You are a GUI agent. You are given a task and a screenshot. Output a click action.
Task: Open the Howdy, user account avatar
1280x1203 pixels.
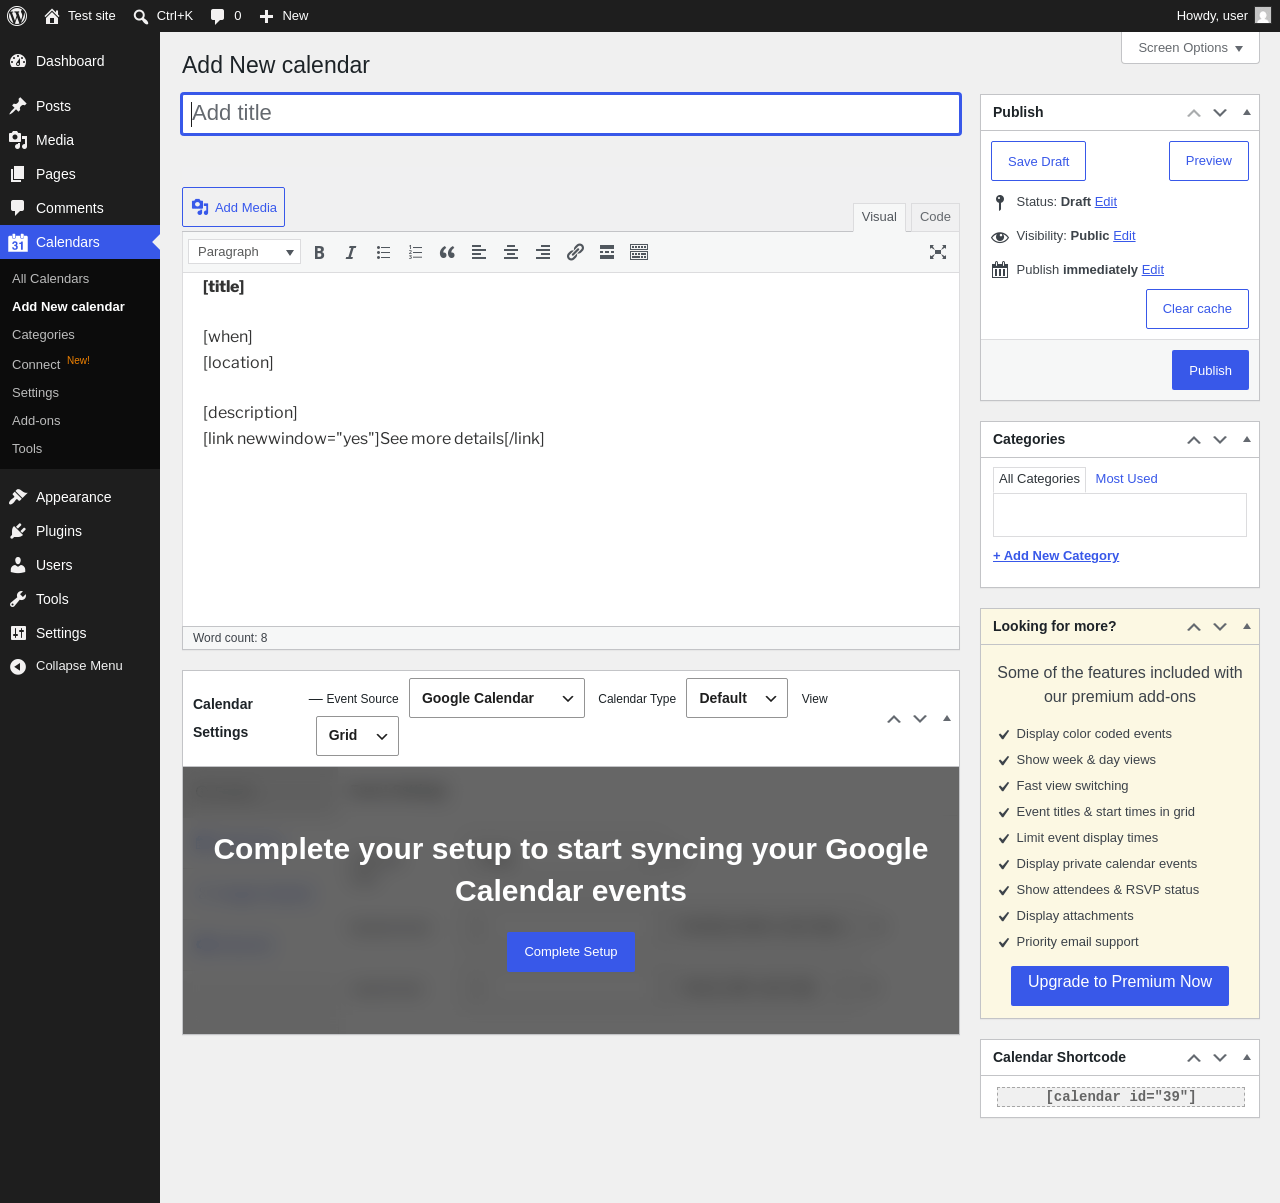pyautogui.click(x=1263, y=16)
